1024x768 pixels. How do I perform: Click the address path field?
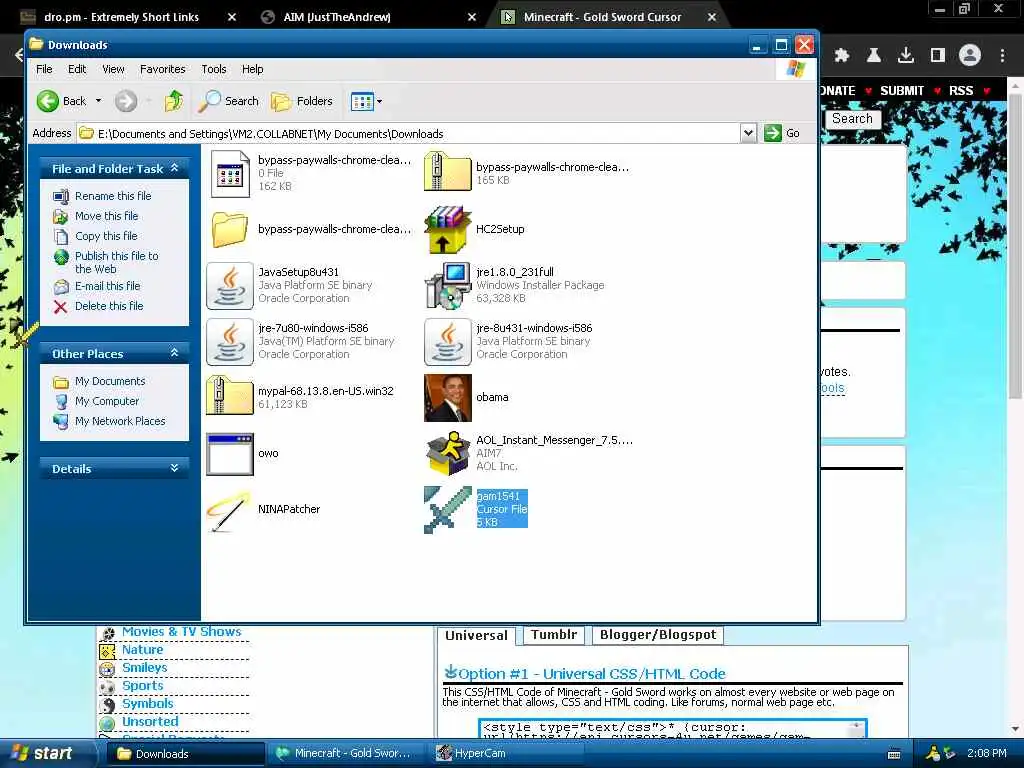coord(409,133)
